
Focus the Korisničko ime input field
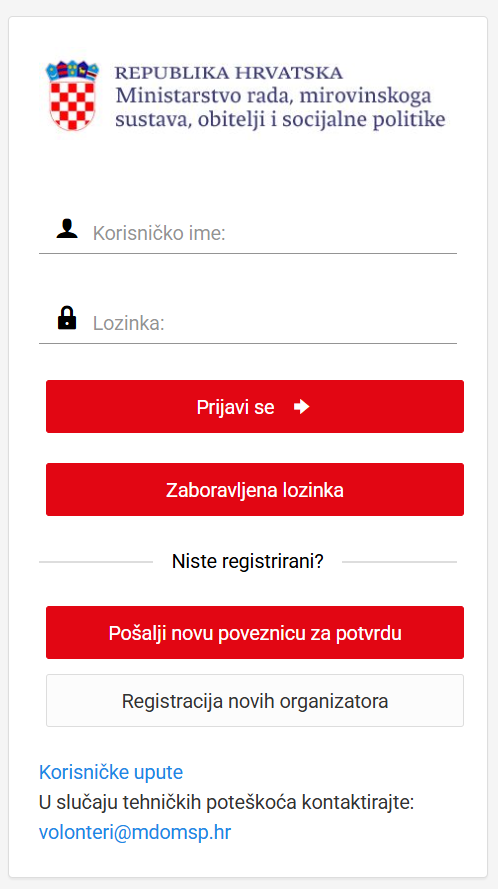pyautogui.click(x=248, y=233)
